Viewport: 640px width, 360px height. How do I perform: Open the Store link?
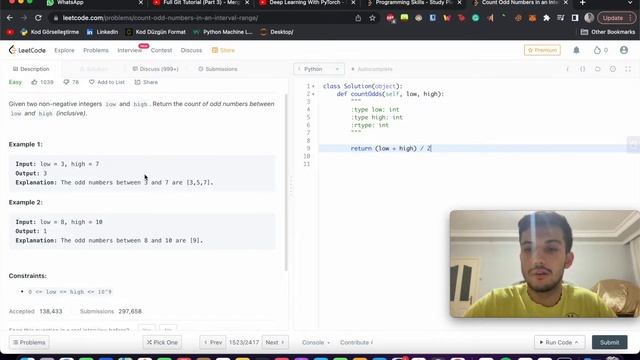pos(223,50)
